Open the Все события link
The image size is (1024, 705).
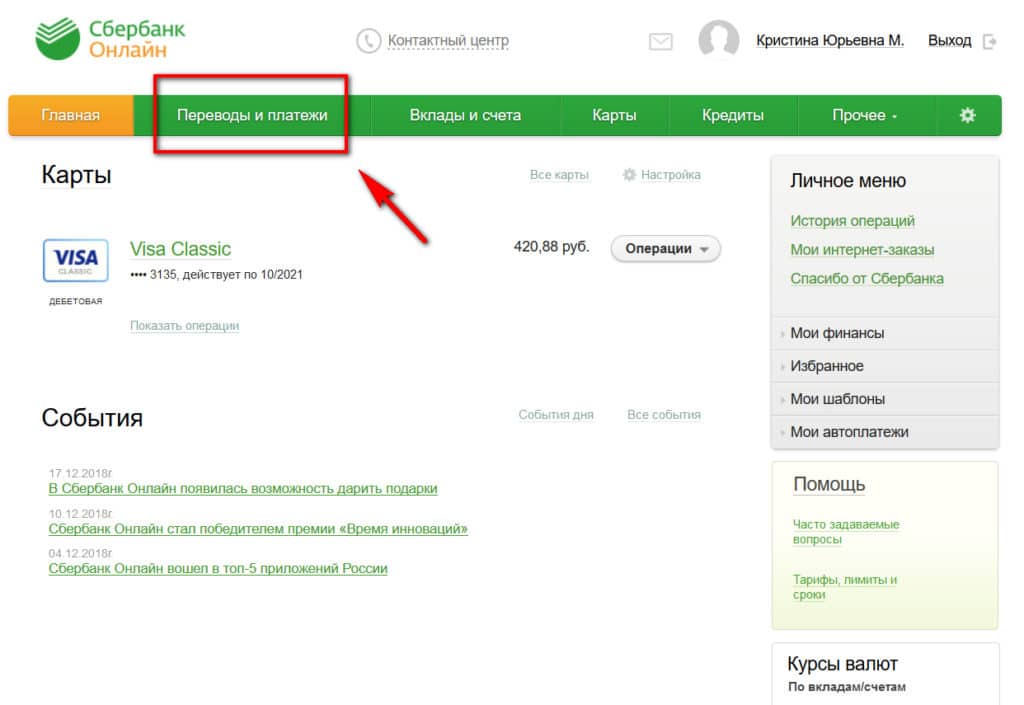664,415
